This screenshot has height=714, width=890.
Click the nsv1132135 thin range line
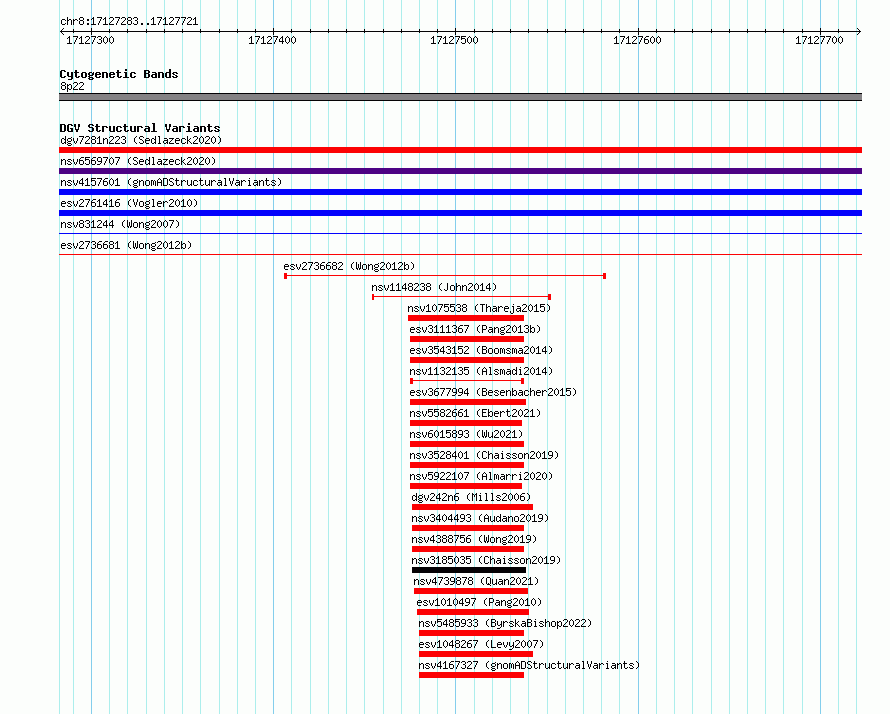point(467,381)
